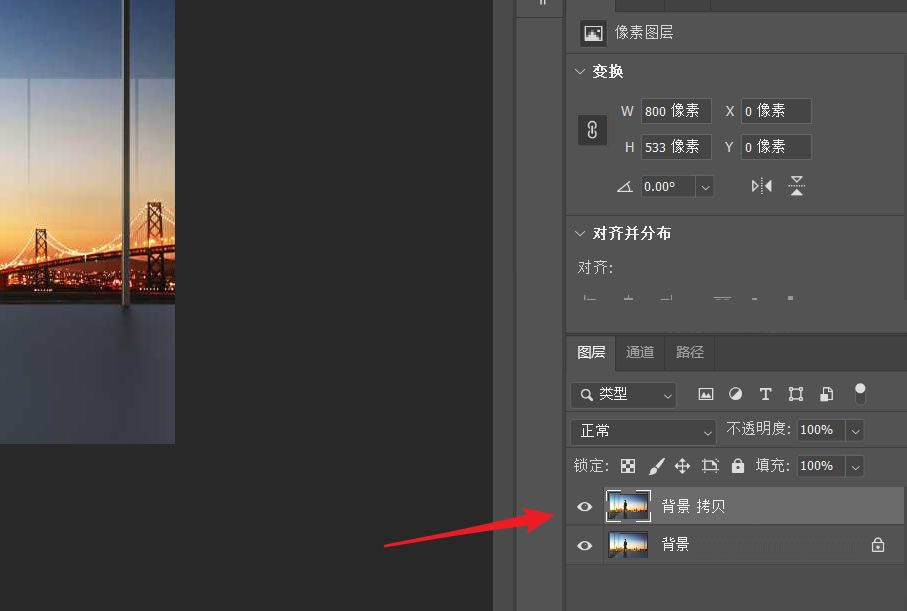The height and width of the screenshot is (611, 907).
Task: Open the 不透明度 slider dropdown arrow
Action: tap(855, 430)
